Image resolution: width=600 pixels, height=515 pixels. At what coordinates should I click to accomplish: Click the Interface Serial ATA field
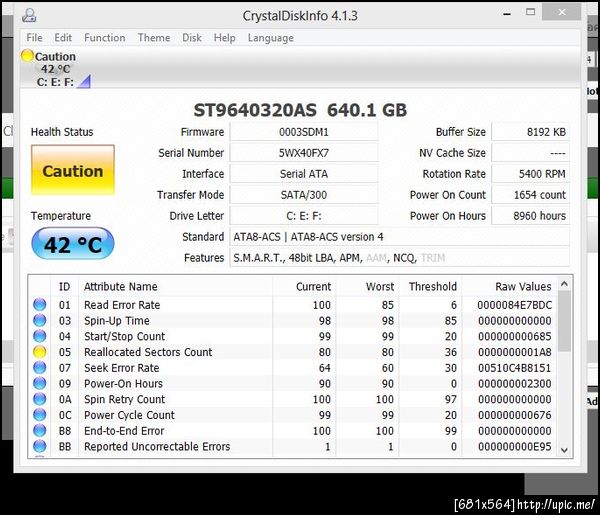coord(304,174)
